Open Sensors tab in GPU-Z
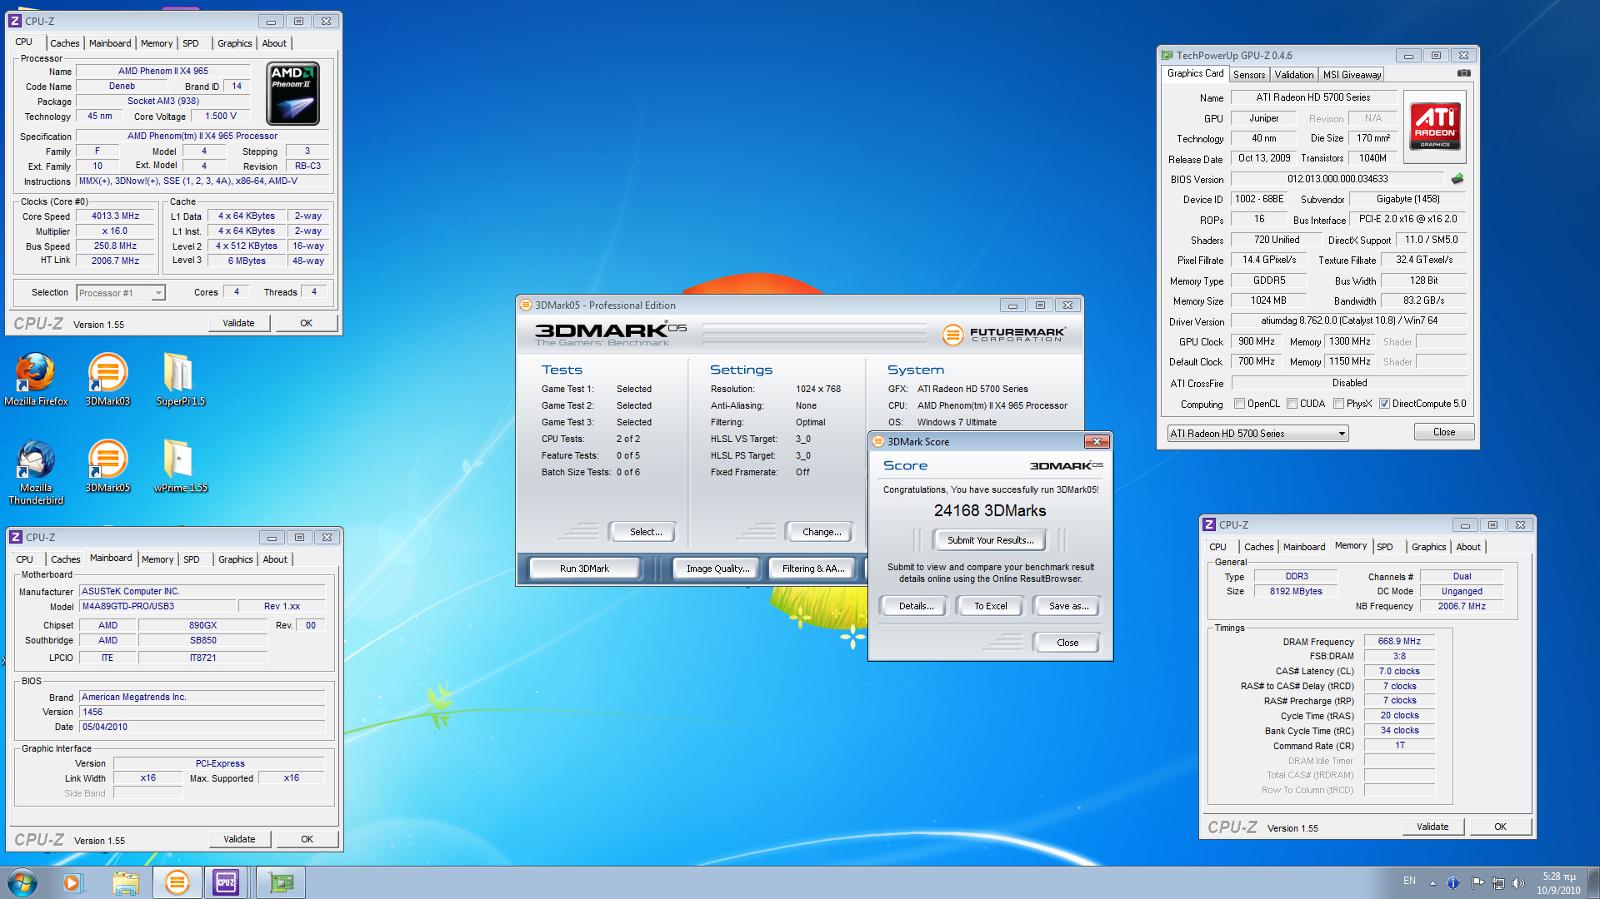Image resolution: width=1600 pixels, height=899 pixels. [1249, 74]
